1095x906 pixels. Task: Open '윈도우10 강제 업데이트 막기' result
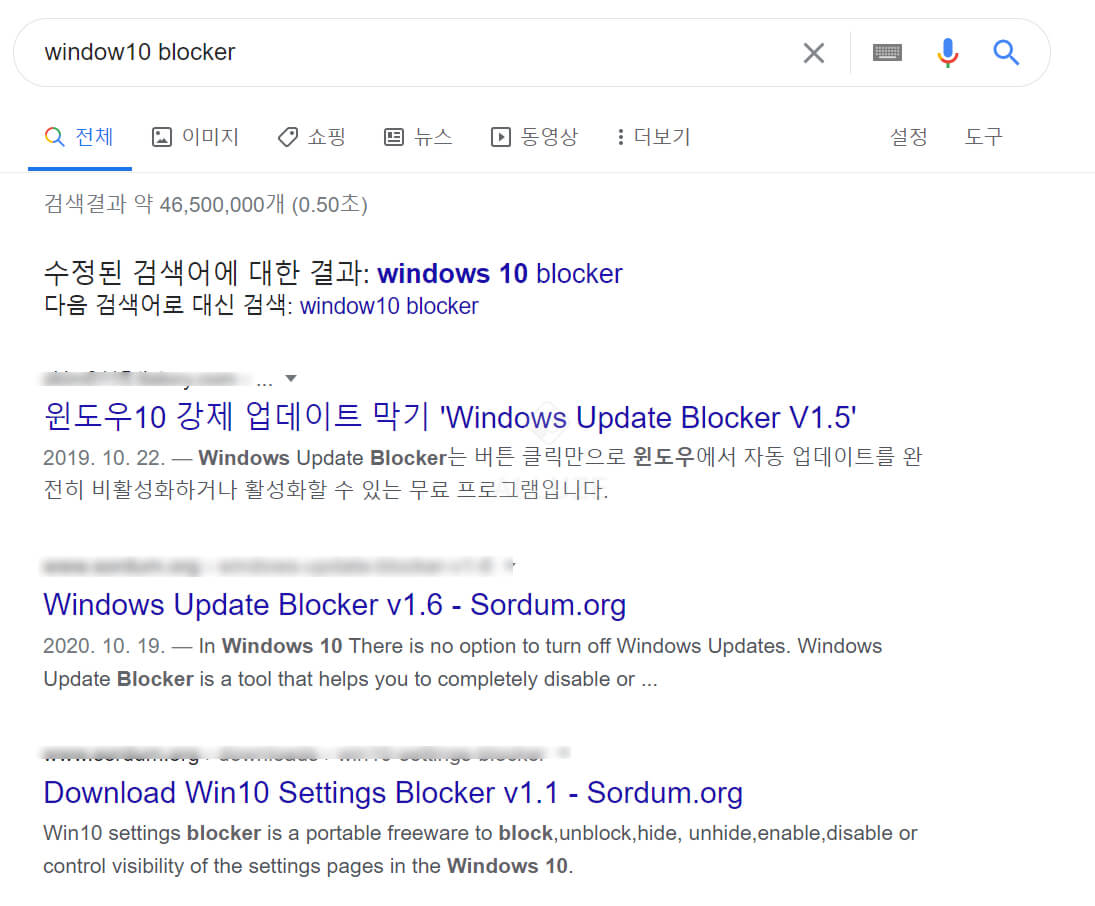pyautogui.click(x=450, y=417)
